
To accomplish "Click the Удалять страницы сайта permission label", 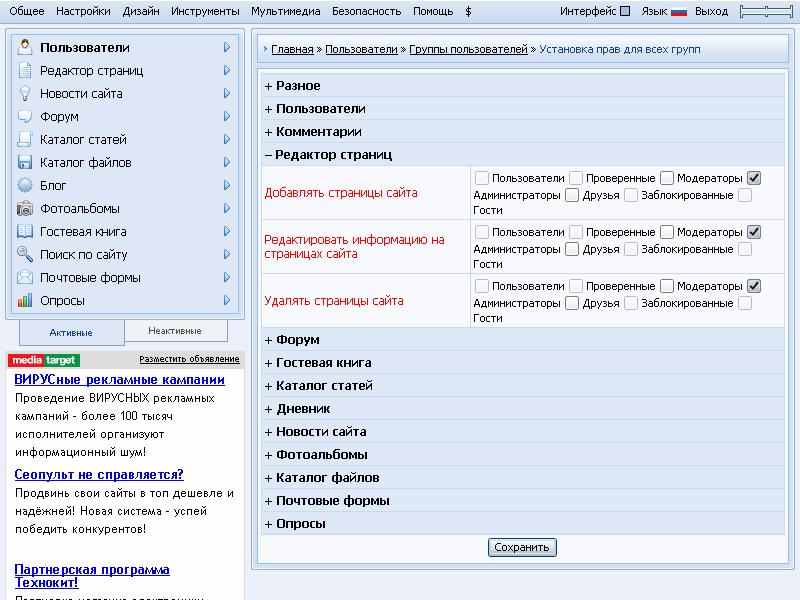I will (x=334, y=301).
